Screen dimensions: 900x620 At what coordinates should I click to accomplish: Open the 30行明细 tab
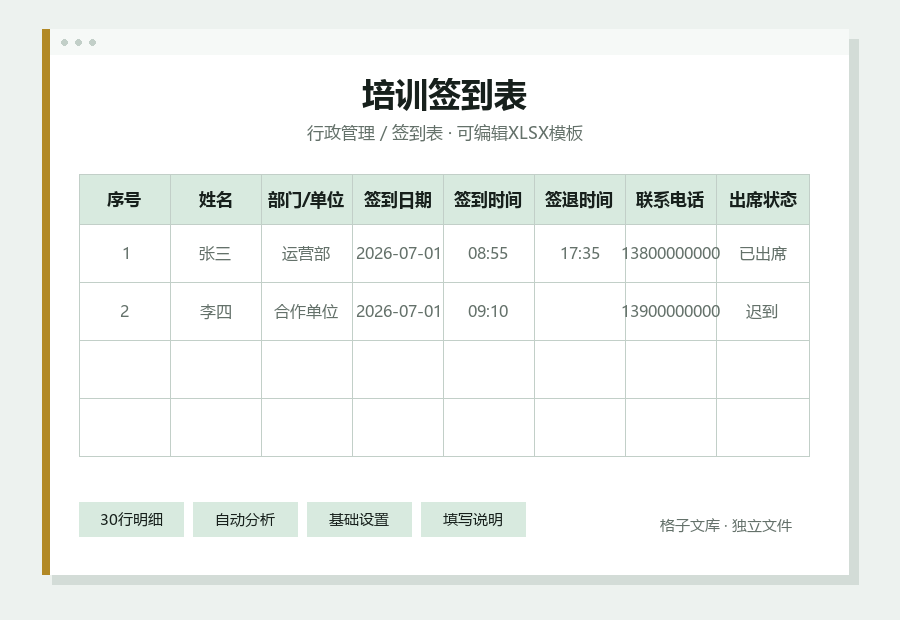pos(131,520)
